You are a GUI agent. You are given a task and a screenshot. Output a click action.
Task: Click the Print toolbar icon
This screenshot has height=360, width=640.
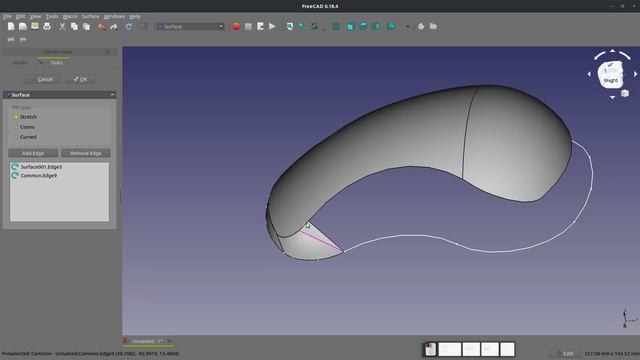pos(47,27)
